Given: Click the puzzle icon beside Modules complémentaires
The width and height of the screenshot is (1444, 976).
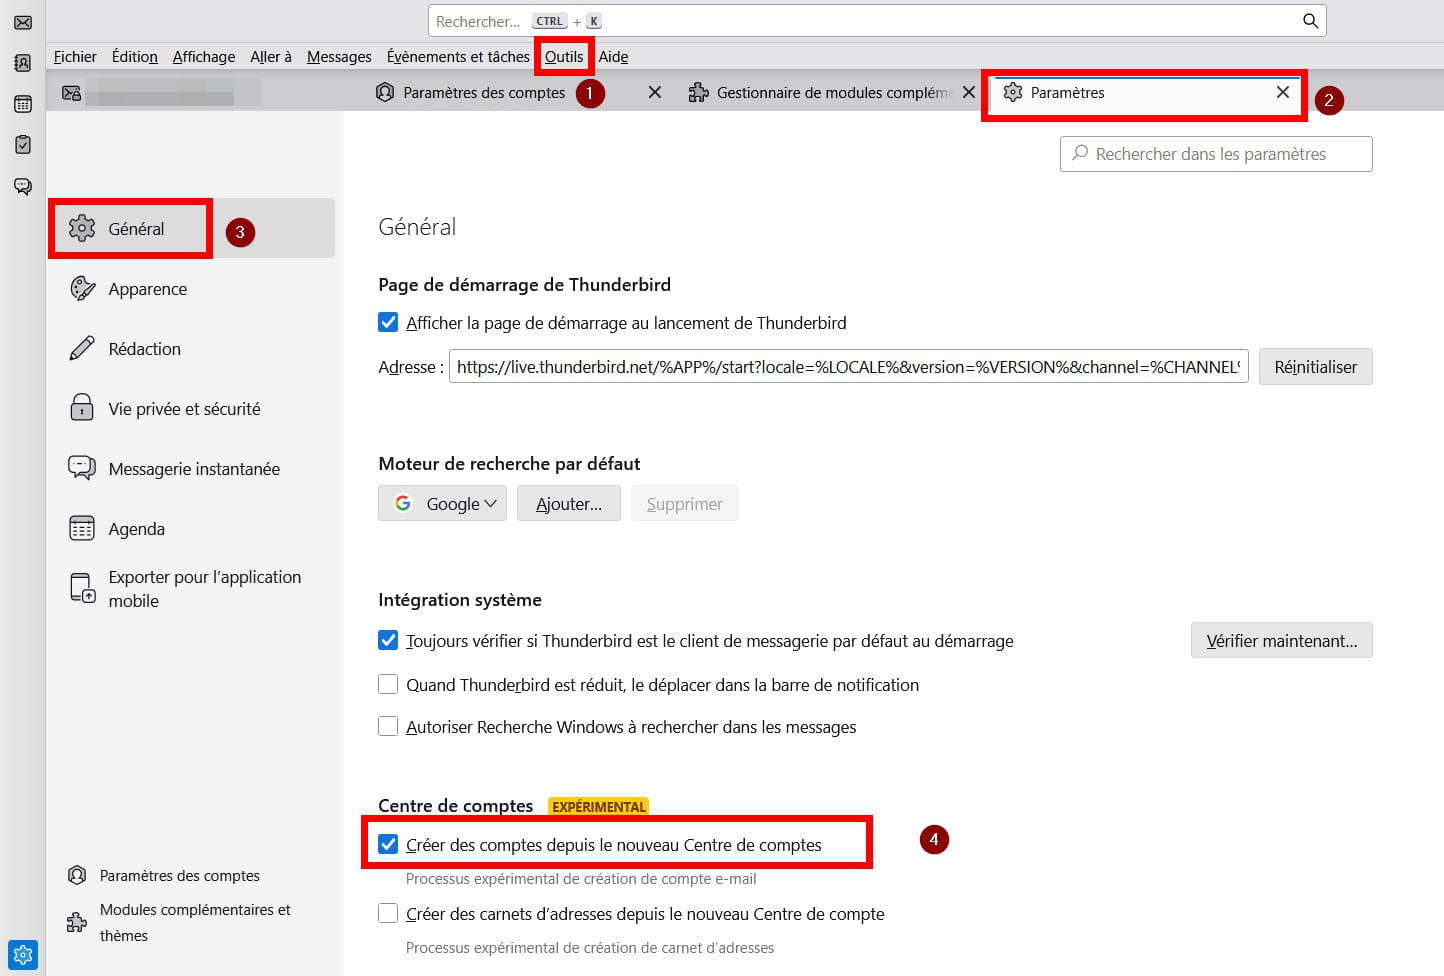Looking at the screenshot, I should (x=77, y=922).
